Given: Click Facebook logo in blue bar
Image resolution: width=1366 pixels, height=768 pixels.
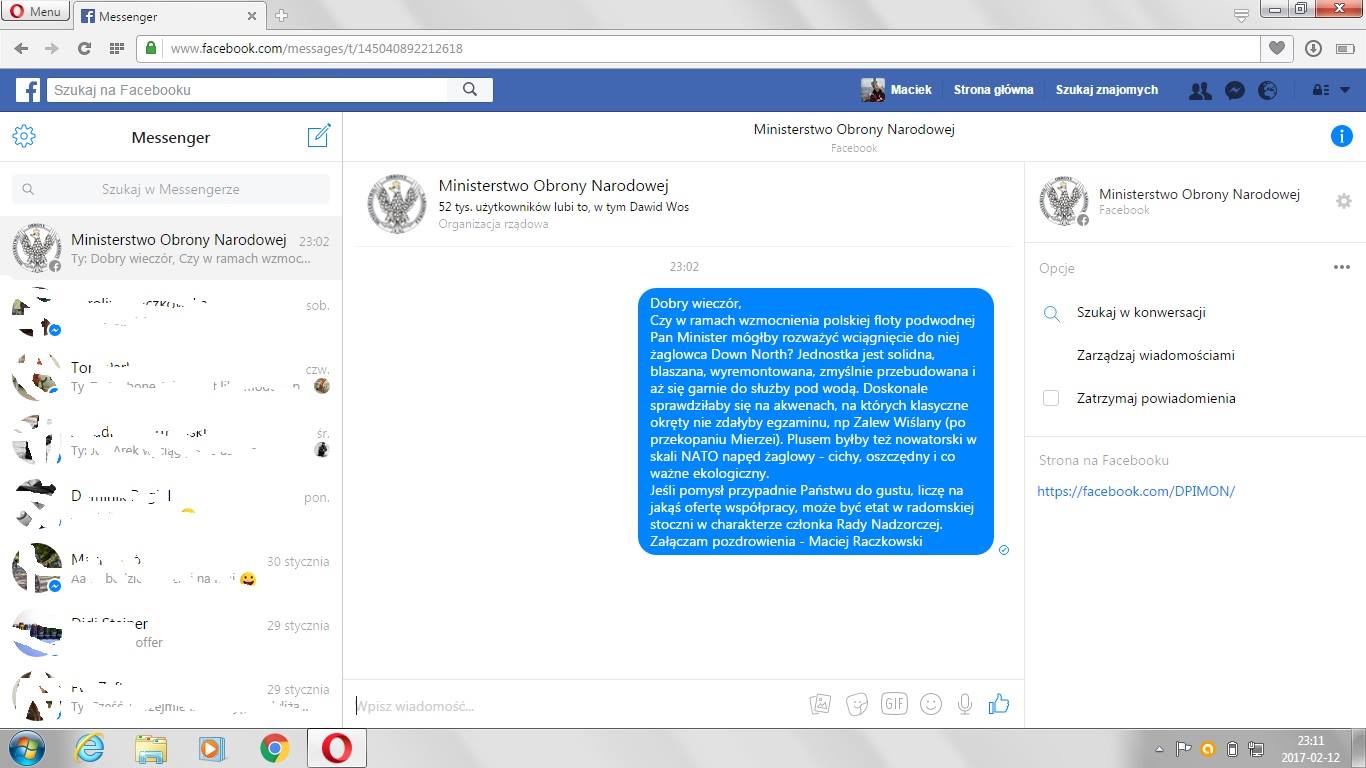Looking at the screenshot, I should pyautogui.click(x=28, y=90).
